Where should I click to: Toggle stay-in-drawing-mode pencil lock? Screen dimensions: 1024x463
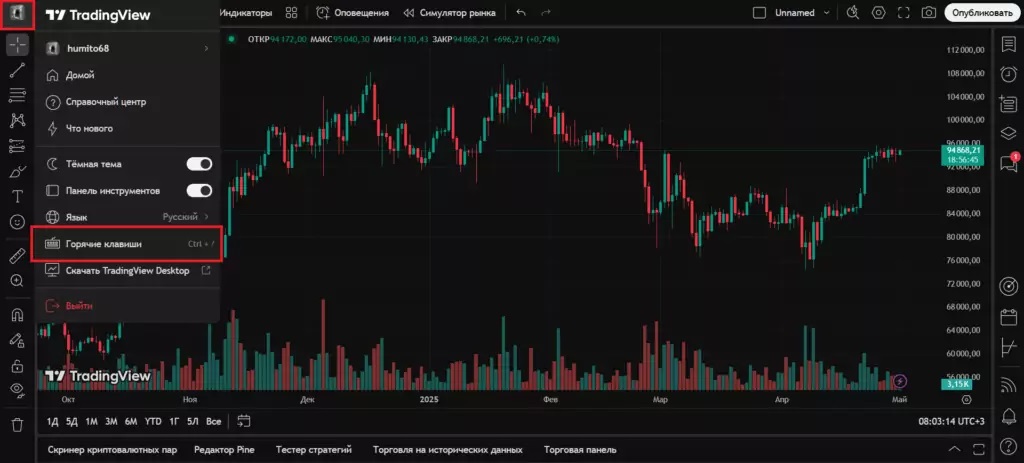18,340
